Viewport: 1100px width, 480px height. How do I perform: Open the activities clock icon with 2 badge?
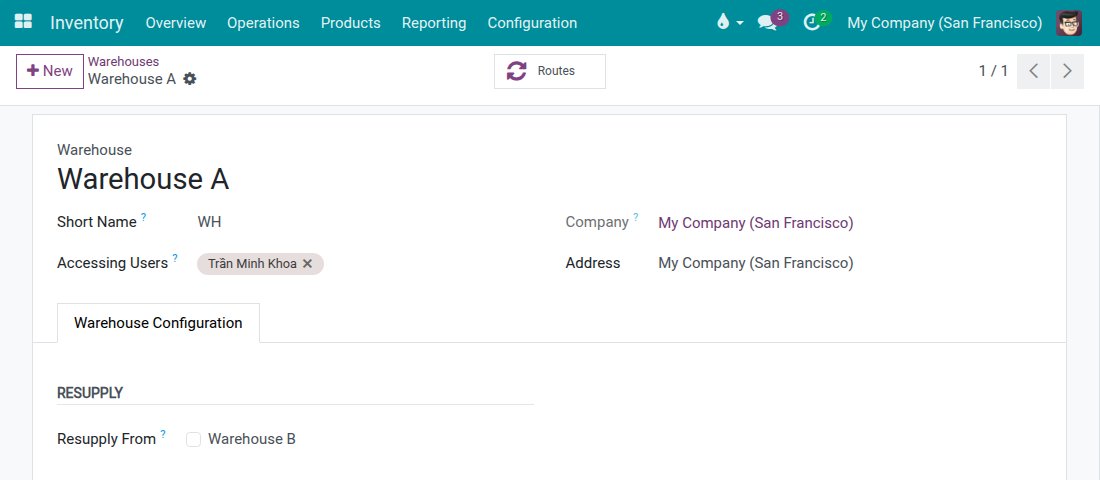coord(812,23)
